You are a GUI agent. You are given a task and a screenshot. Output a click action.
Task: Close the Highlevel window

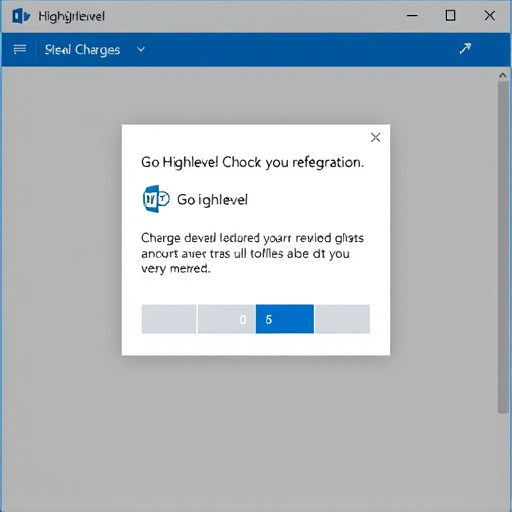tap(490, 15)
